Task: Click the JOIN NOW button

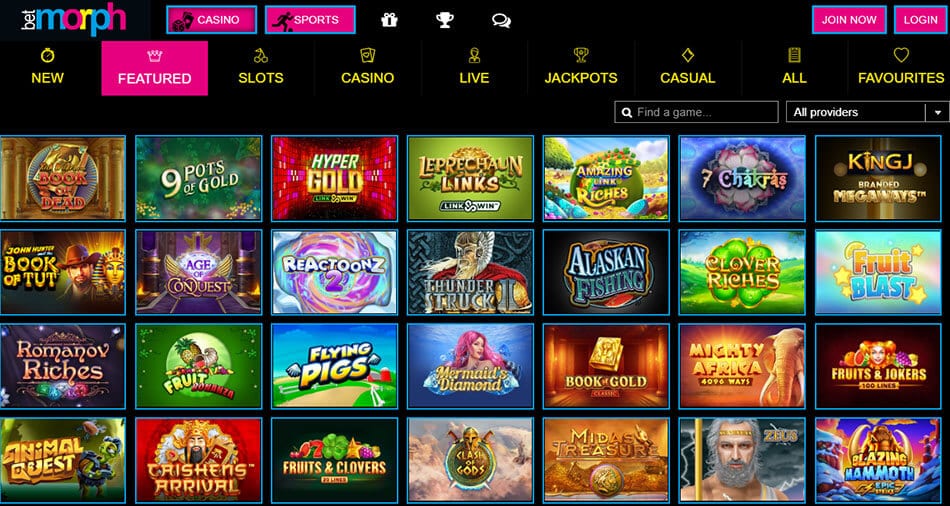Action: (849, 19)
